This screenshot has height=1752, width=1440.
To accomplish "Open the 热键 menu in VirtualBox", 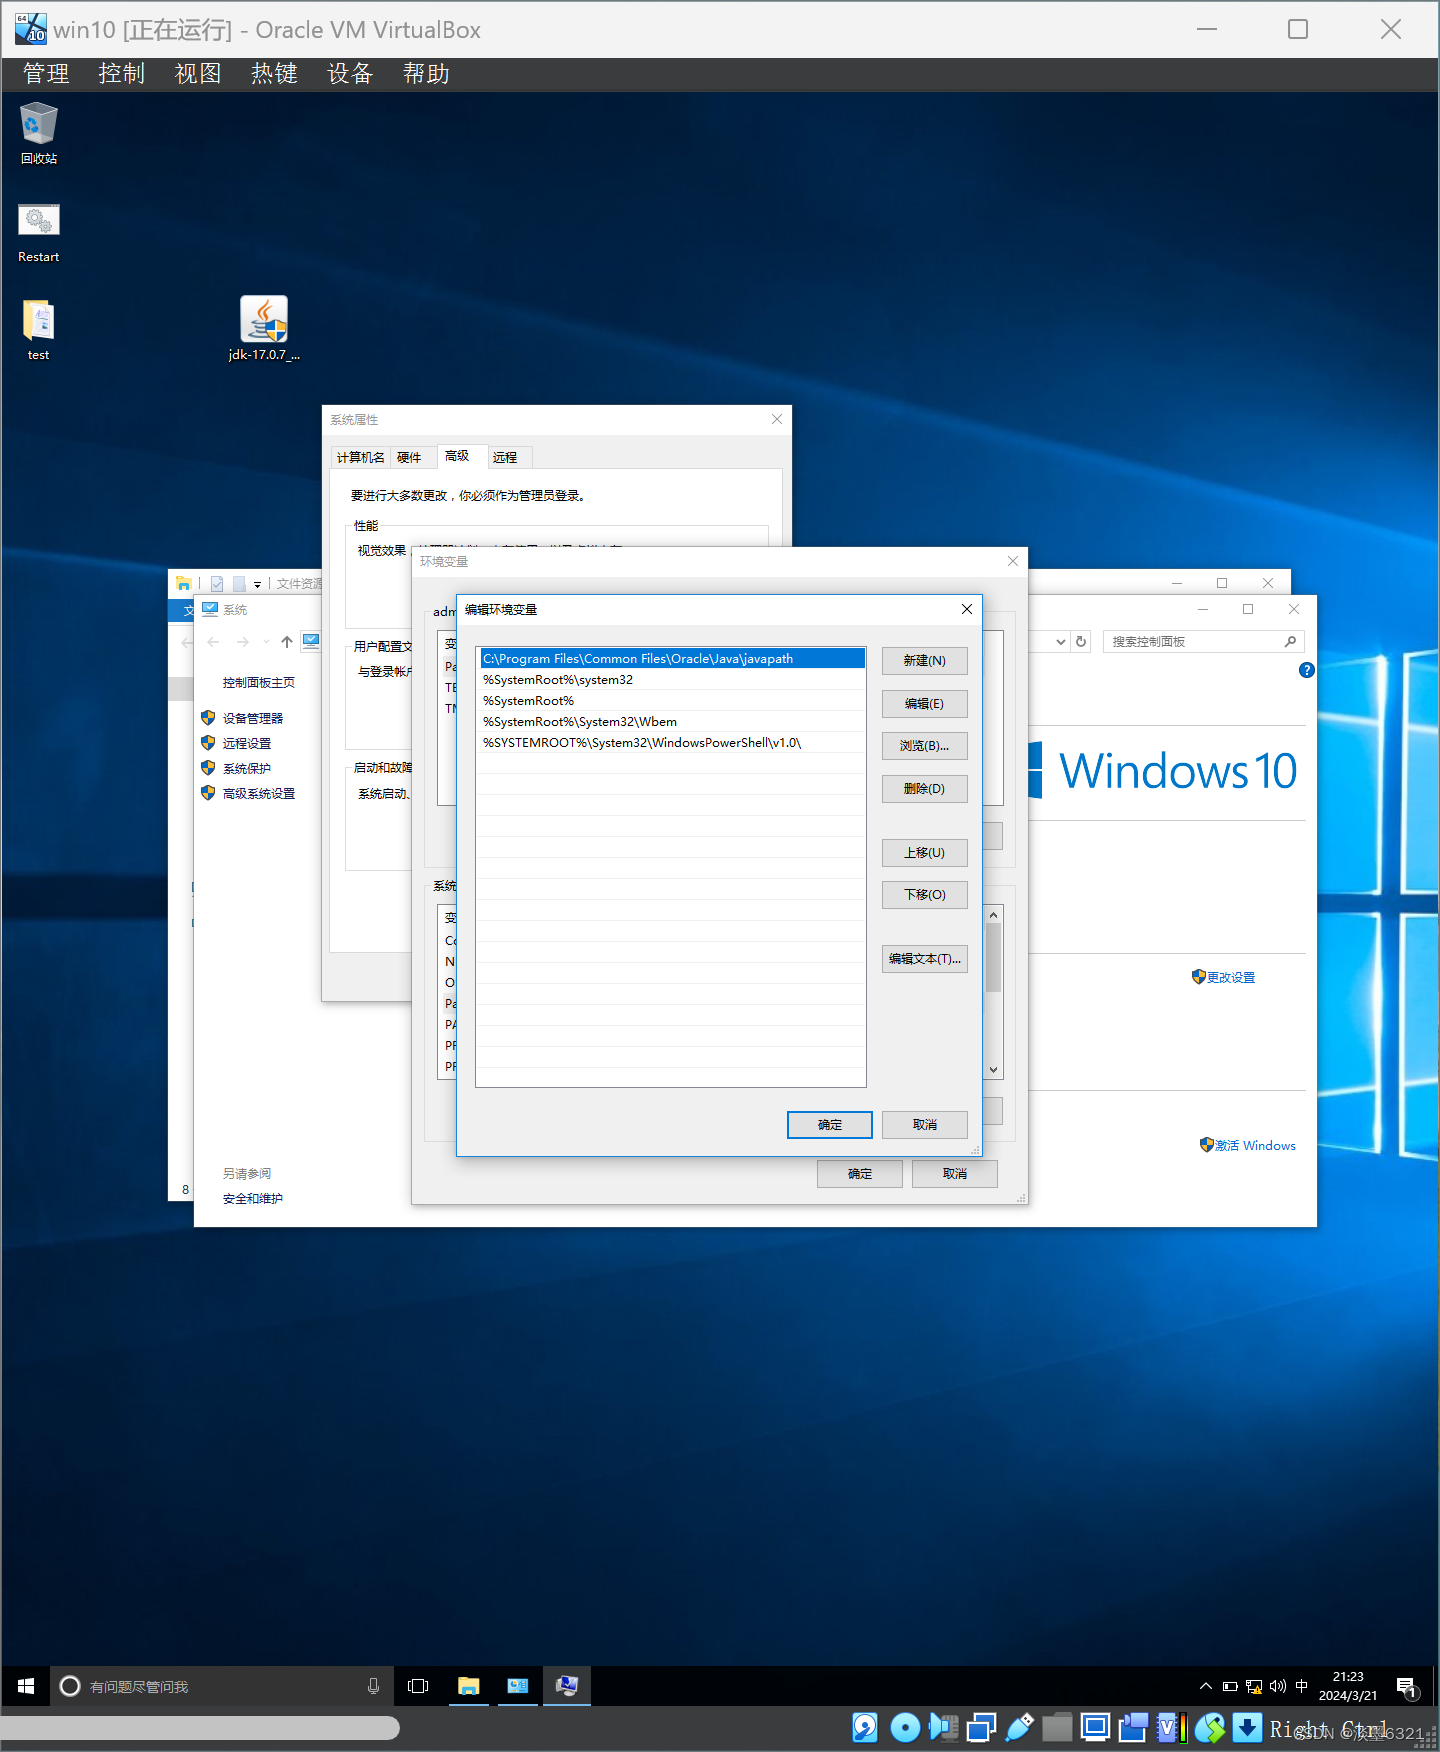I will coord(274,74).
